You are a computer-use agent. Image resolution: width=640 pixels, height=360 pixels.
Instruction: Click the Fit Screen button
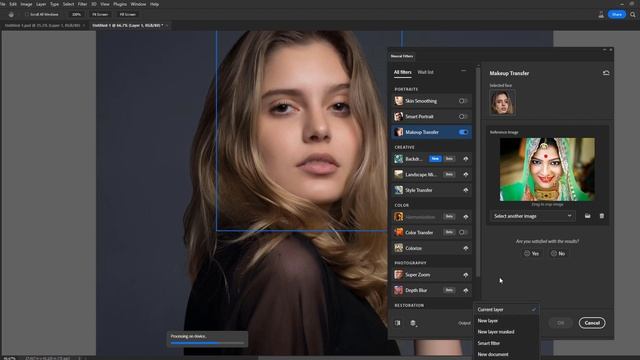click(x=100, y=14)
